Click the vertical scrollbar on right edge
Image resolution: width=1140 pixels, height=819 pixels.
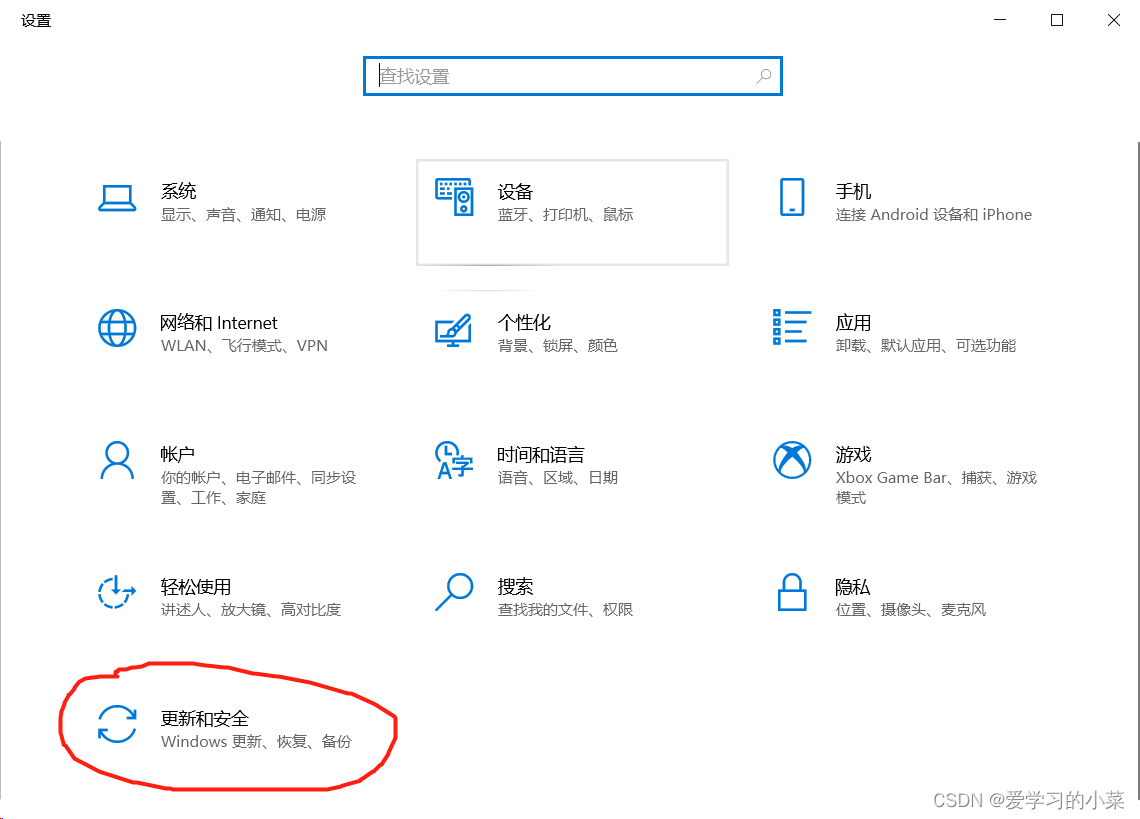click(1137, 469)
